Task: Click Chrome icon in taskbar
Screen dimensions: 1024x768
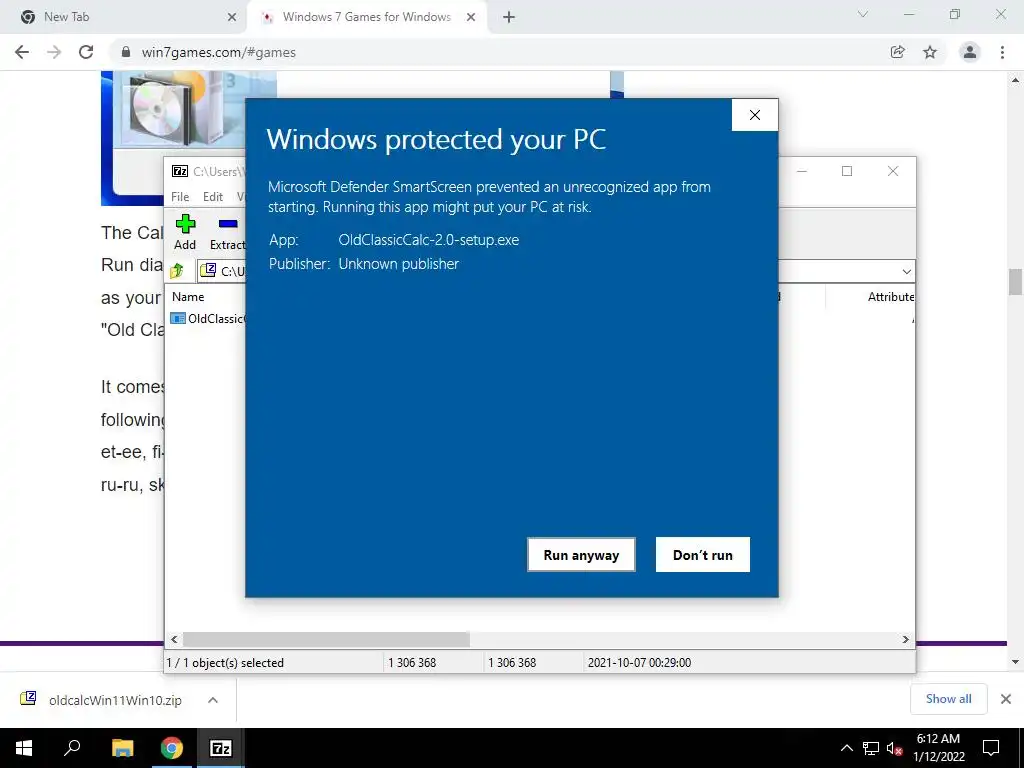Action: click(172, 748)
